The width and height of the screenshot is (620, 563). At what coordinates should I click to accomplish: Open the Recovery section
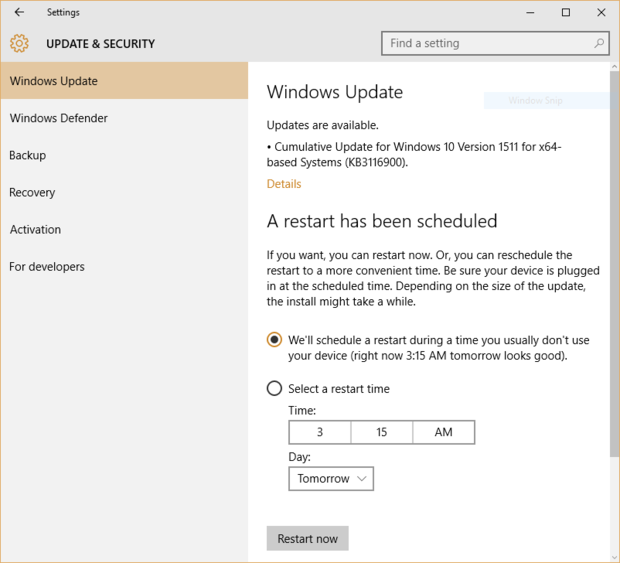click(x=124, y=192)
